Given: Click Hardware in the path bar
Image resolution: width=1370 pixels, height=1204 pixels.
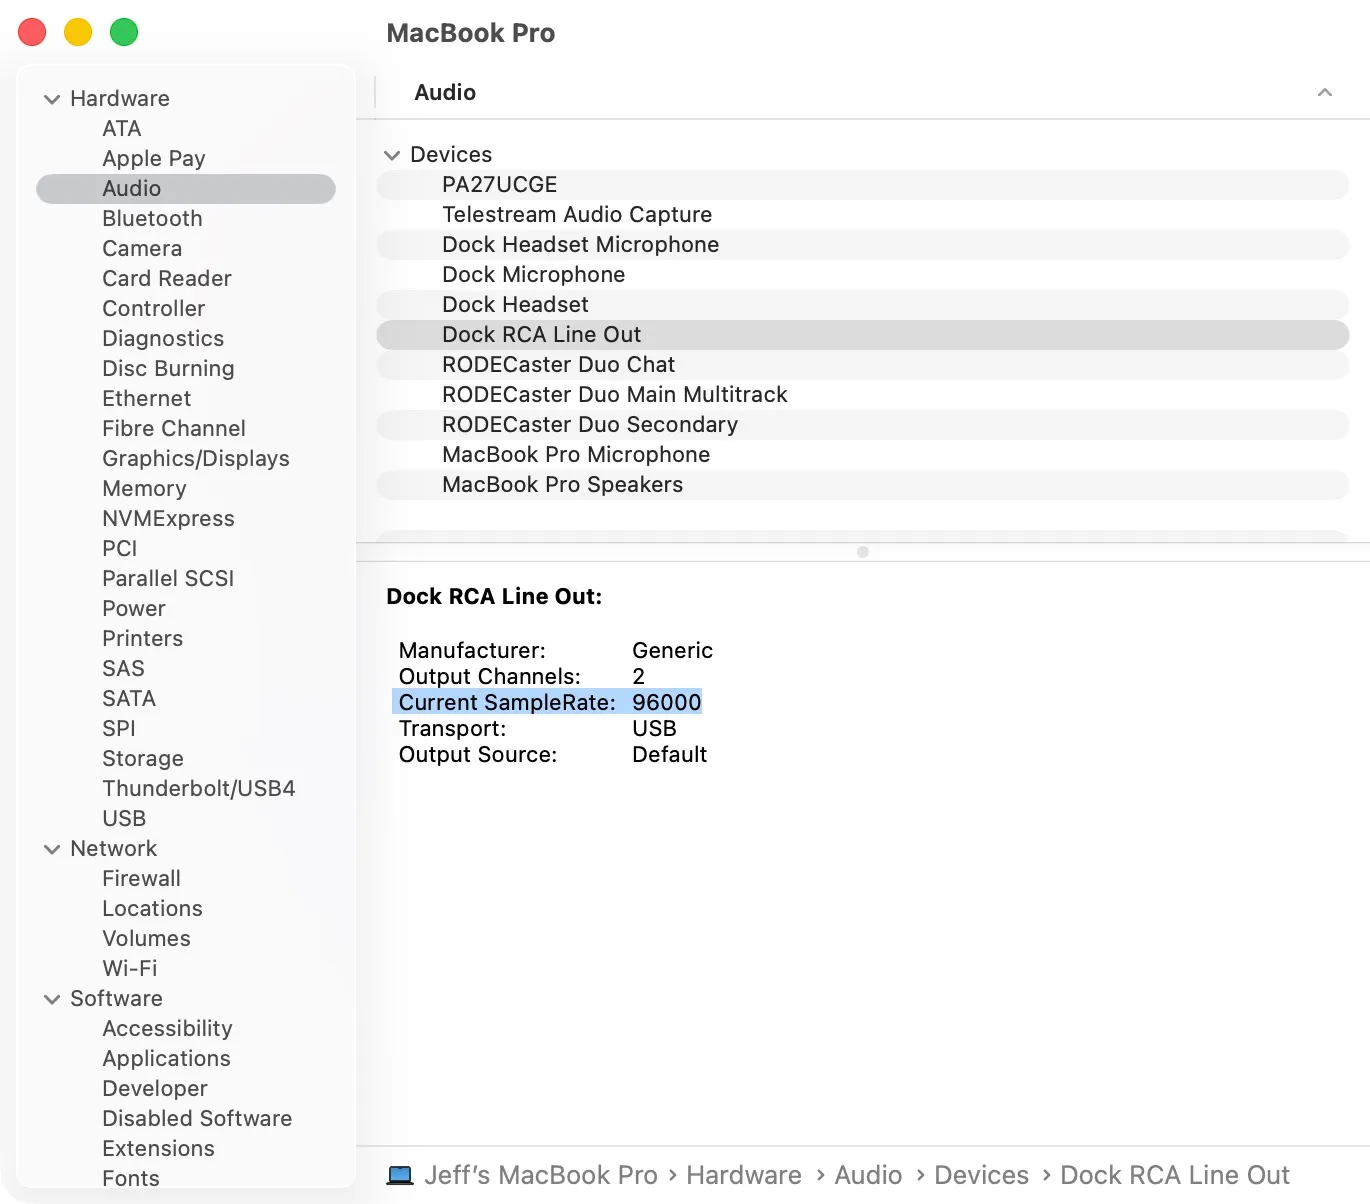Looking at the screenshot, I should tap(744, 1175).
